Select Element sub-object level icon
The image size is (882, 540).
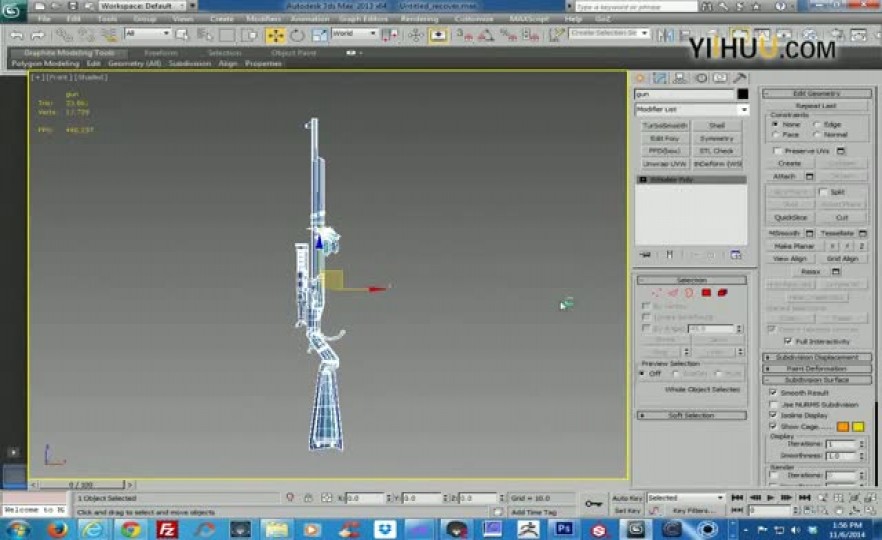click(722, 292)
